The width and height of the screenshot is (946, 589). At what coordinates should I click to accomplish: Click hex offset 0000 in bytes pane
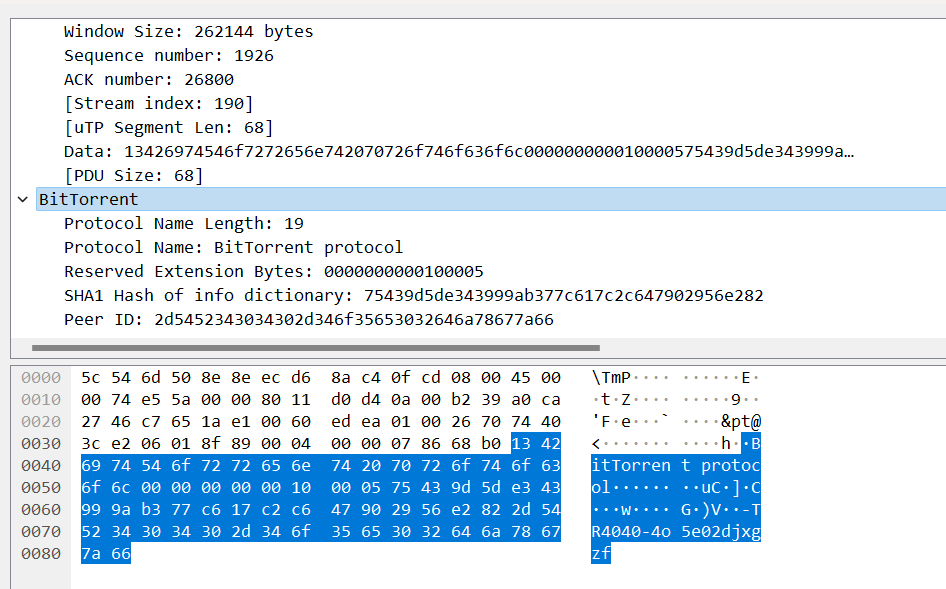(41, 378)
